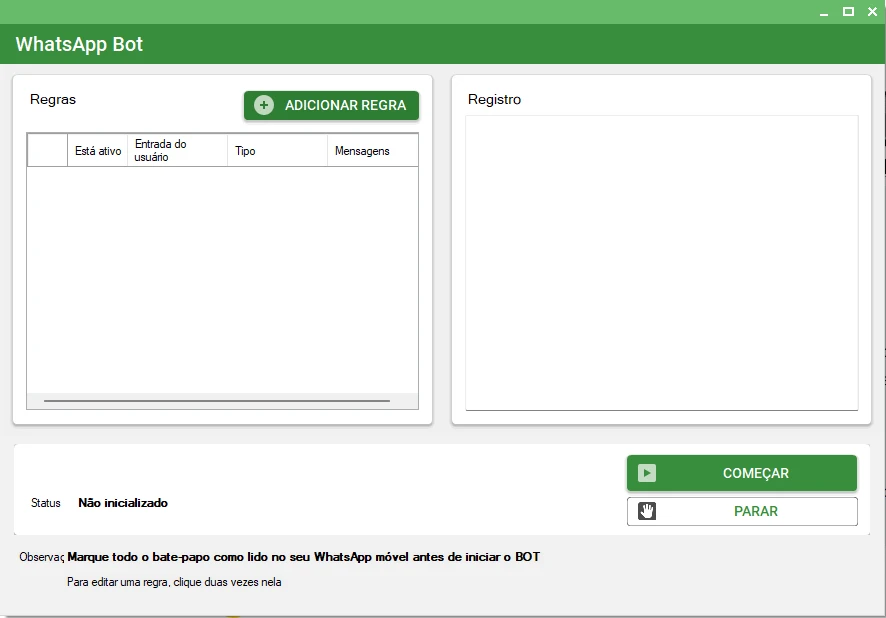Screen dimensions: 886x618
Task: Click the Regras panel heading
Action: click(x=53, y=99)
